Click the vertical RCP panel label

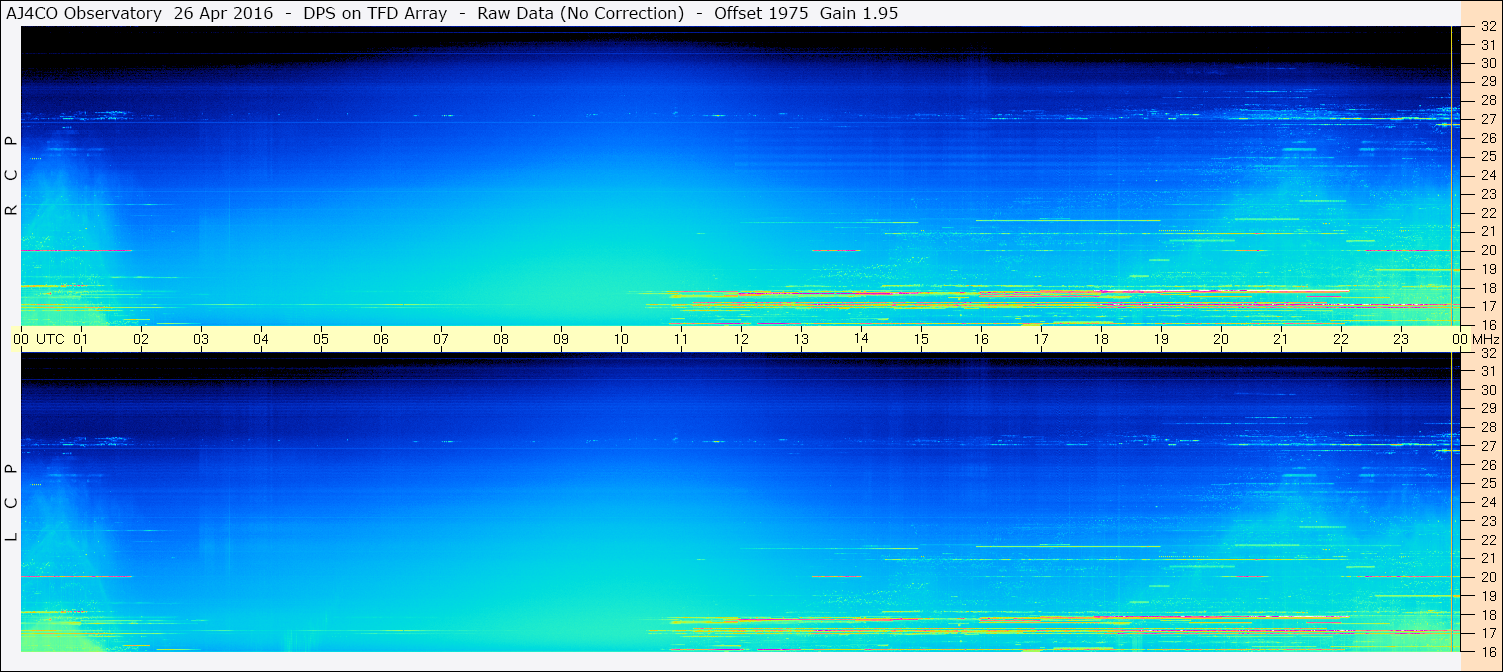11,176
